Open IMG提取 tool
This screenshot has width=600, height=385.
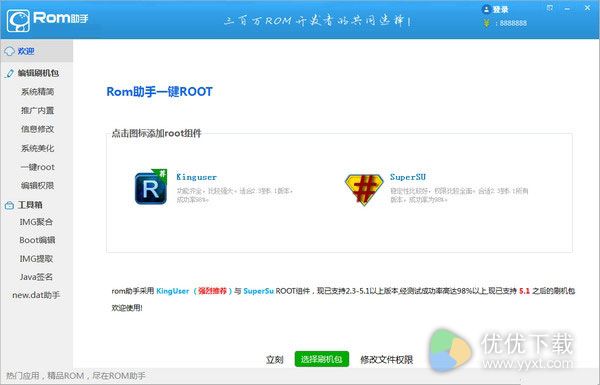(36, 259)
